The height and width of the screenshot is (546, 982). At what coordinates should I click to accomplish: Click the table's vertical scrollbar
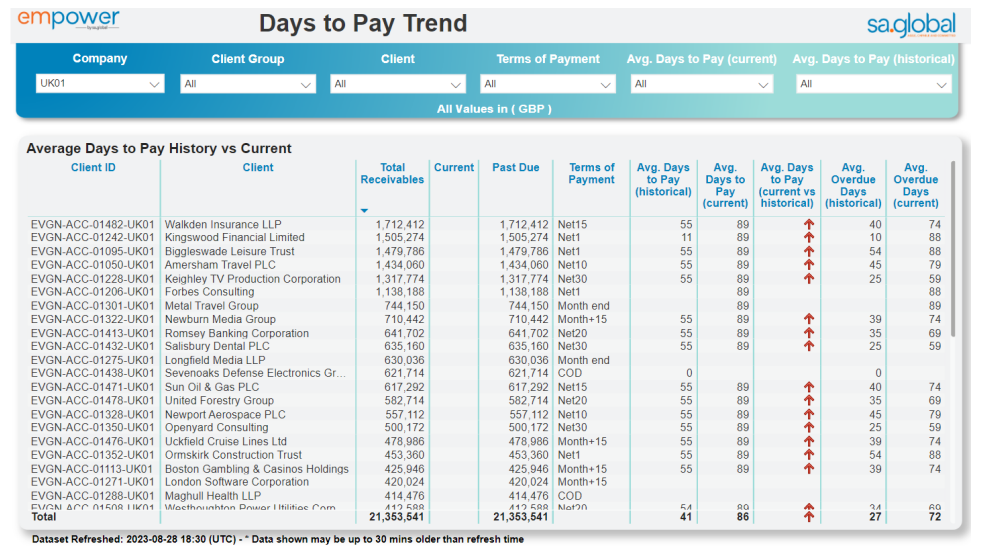(953, 249)
